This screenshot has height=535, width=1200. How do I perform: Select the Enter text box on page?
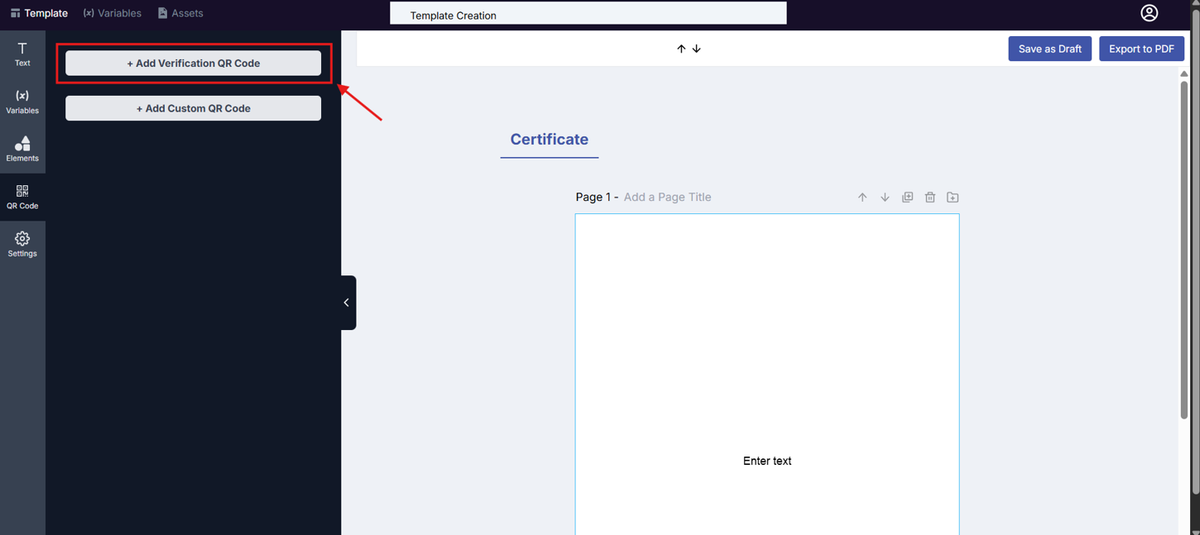(767, 461)
